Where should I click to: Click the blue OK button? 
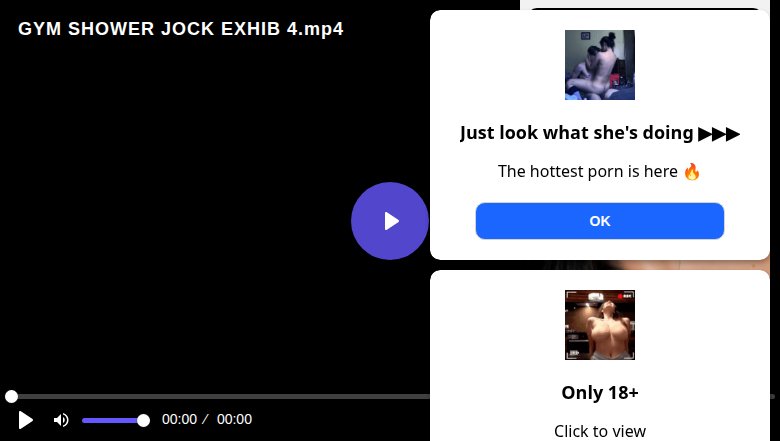(599, 221)
